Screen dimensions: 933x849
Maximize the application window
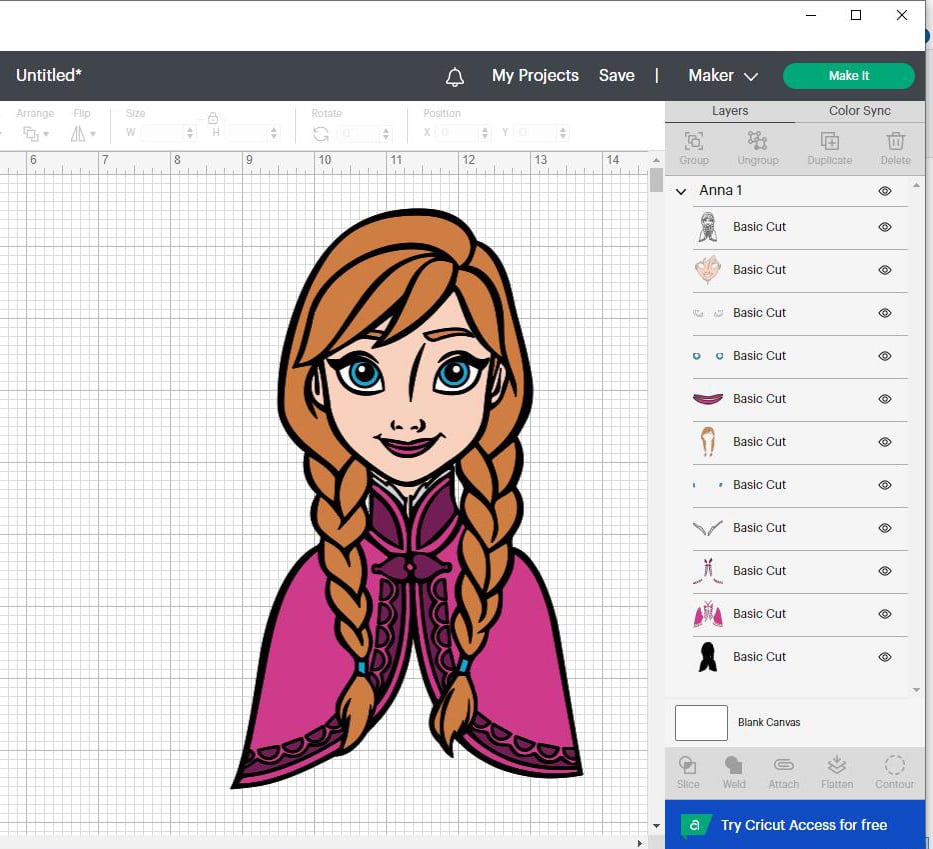[x=856, y=15]
